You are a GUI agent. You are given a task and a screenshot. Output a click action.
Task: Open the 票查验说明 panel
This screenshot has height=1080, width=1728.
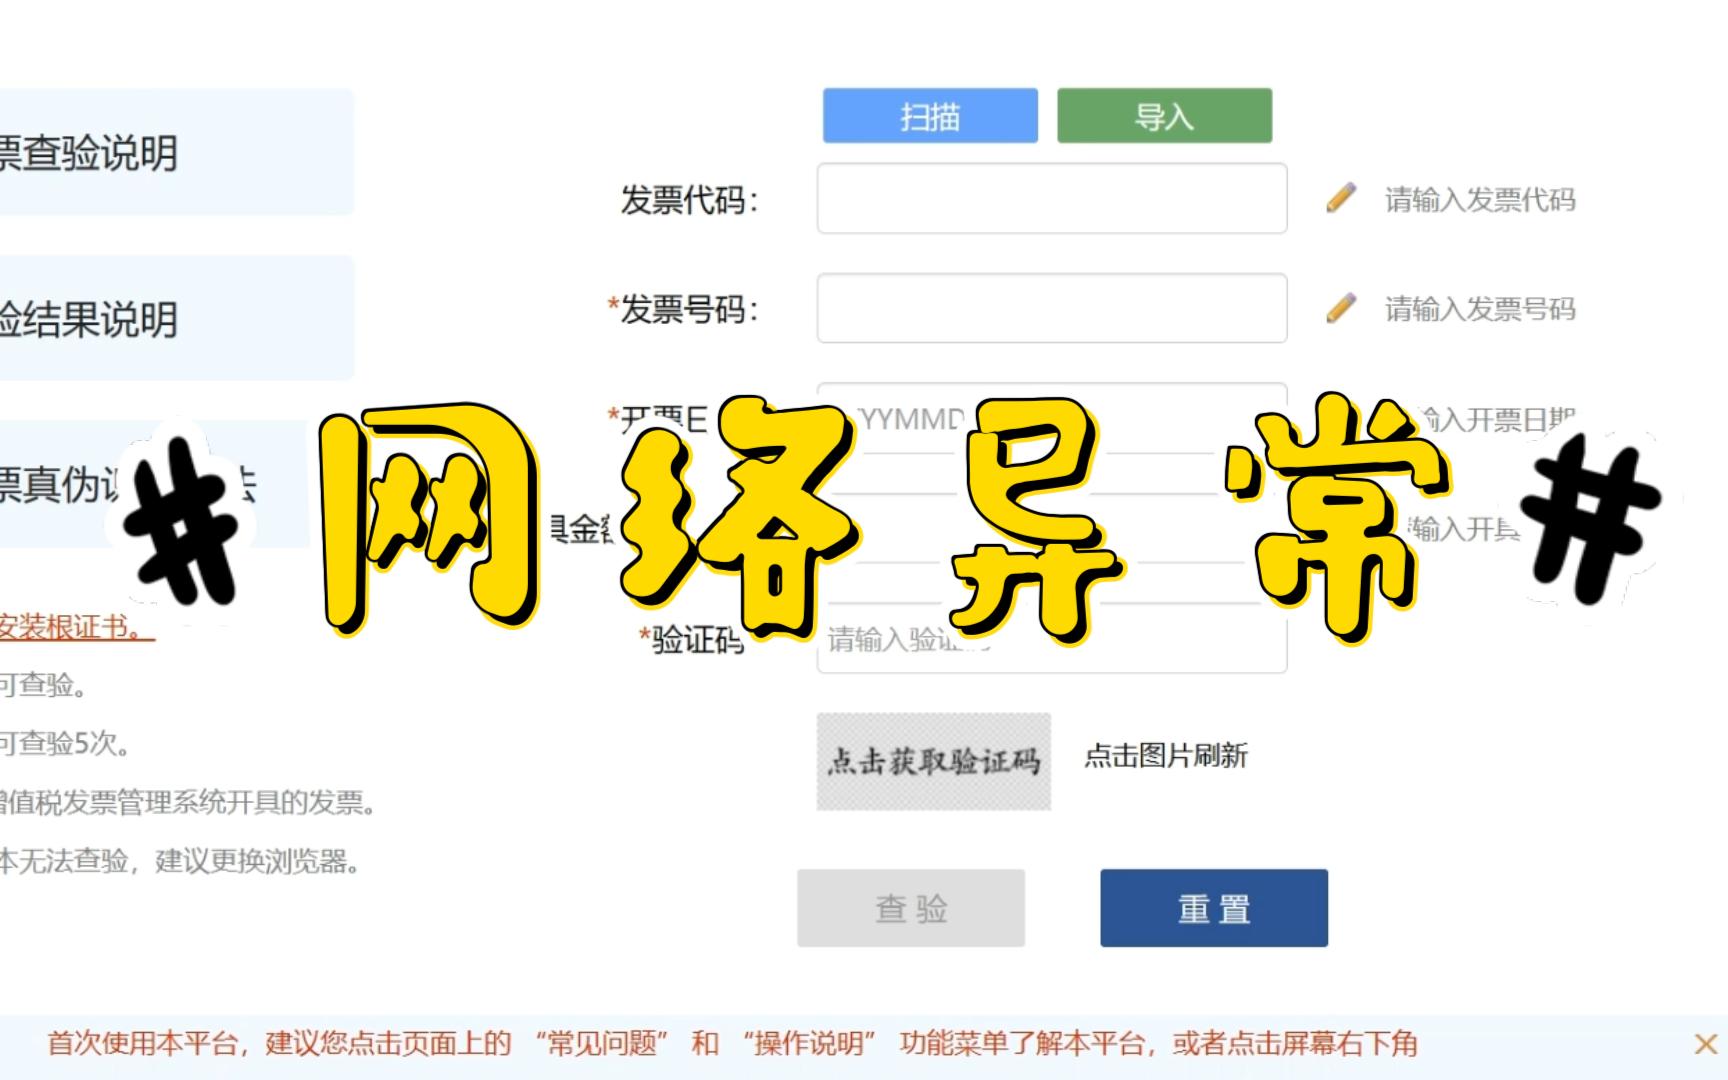tap(176, 152)
